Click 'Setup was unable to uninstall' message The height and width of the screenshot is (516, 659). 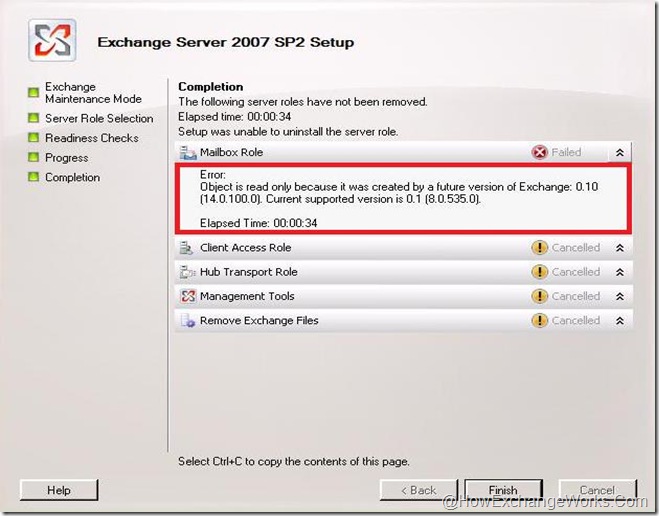pos(288,132)
